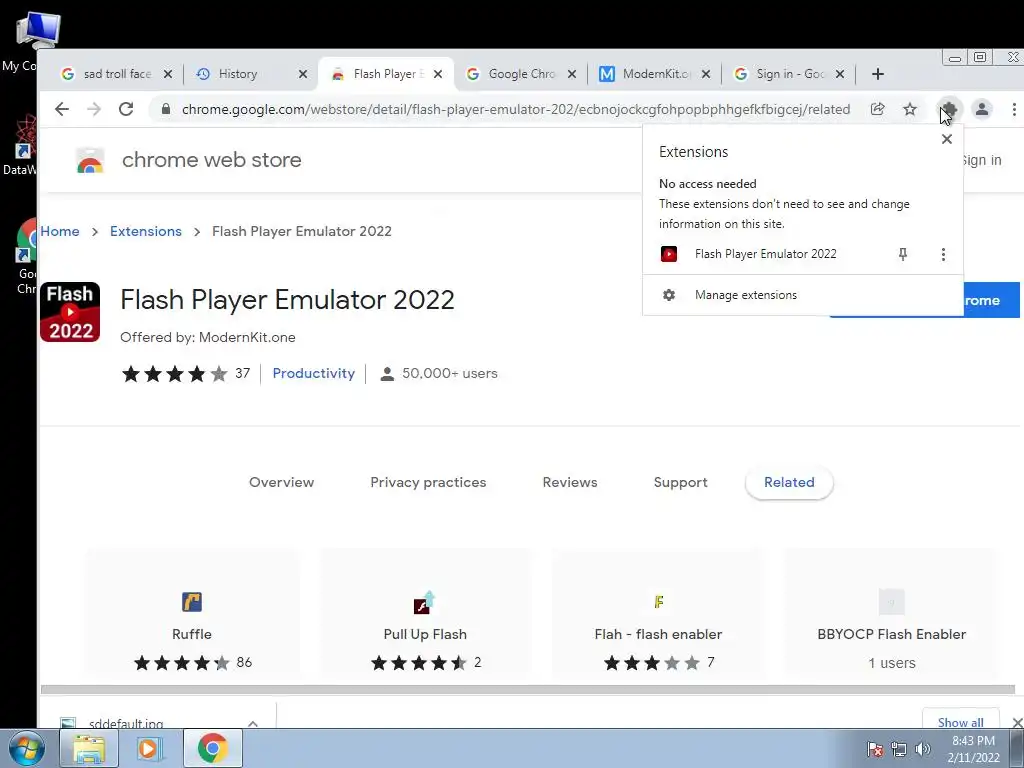Expand the sddefault.jpg download options arrow

(x=253, y=724)
